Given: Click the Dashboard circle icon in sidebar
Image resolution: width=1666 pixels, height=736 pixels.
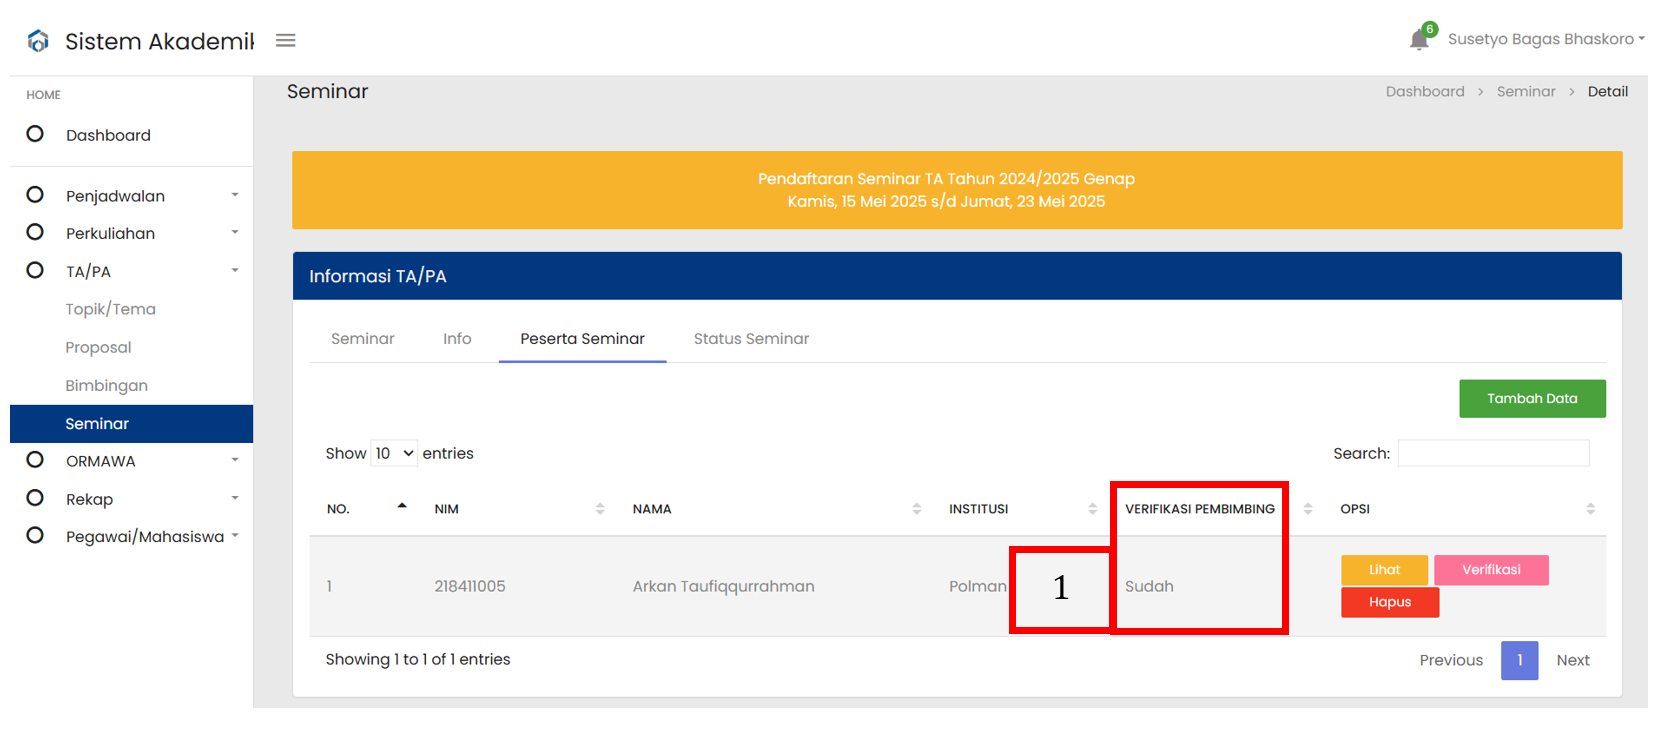Looking at the screenshot, I should (35, 134).
